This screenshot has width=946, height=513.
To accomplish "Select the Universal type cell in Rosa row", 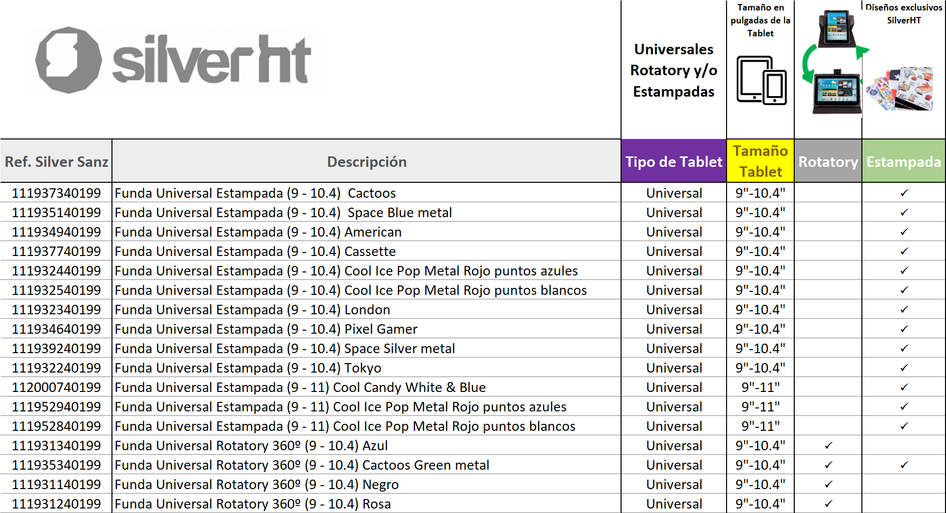I will click(674, 503).
